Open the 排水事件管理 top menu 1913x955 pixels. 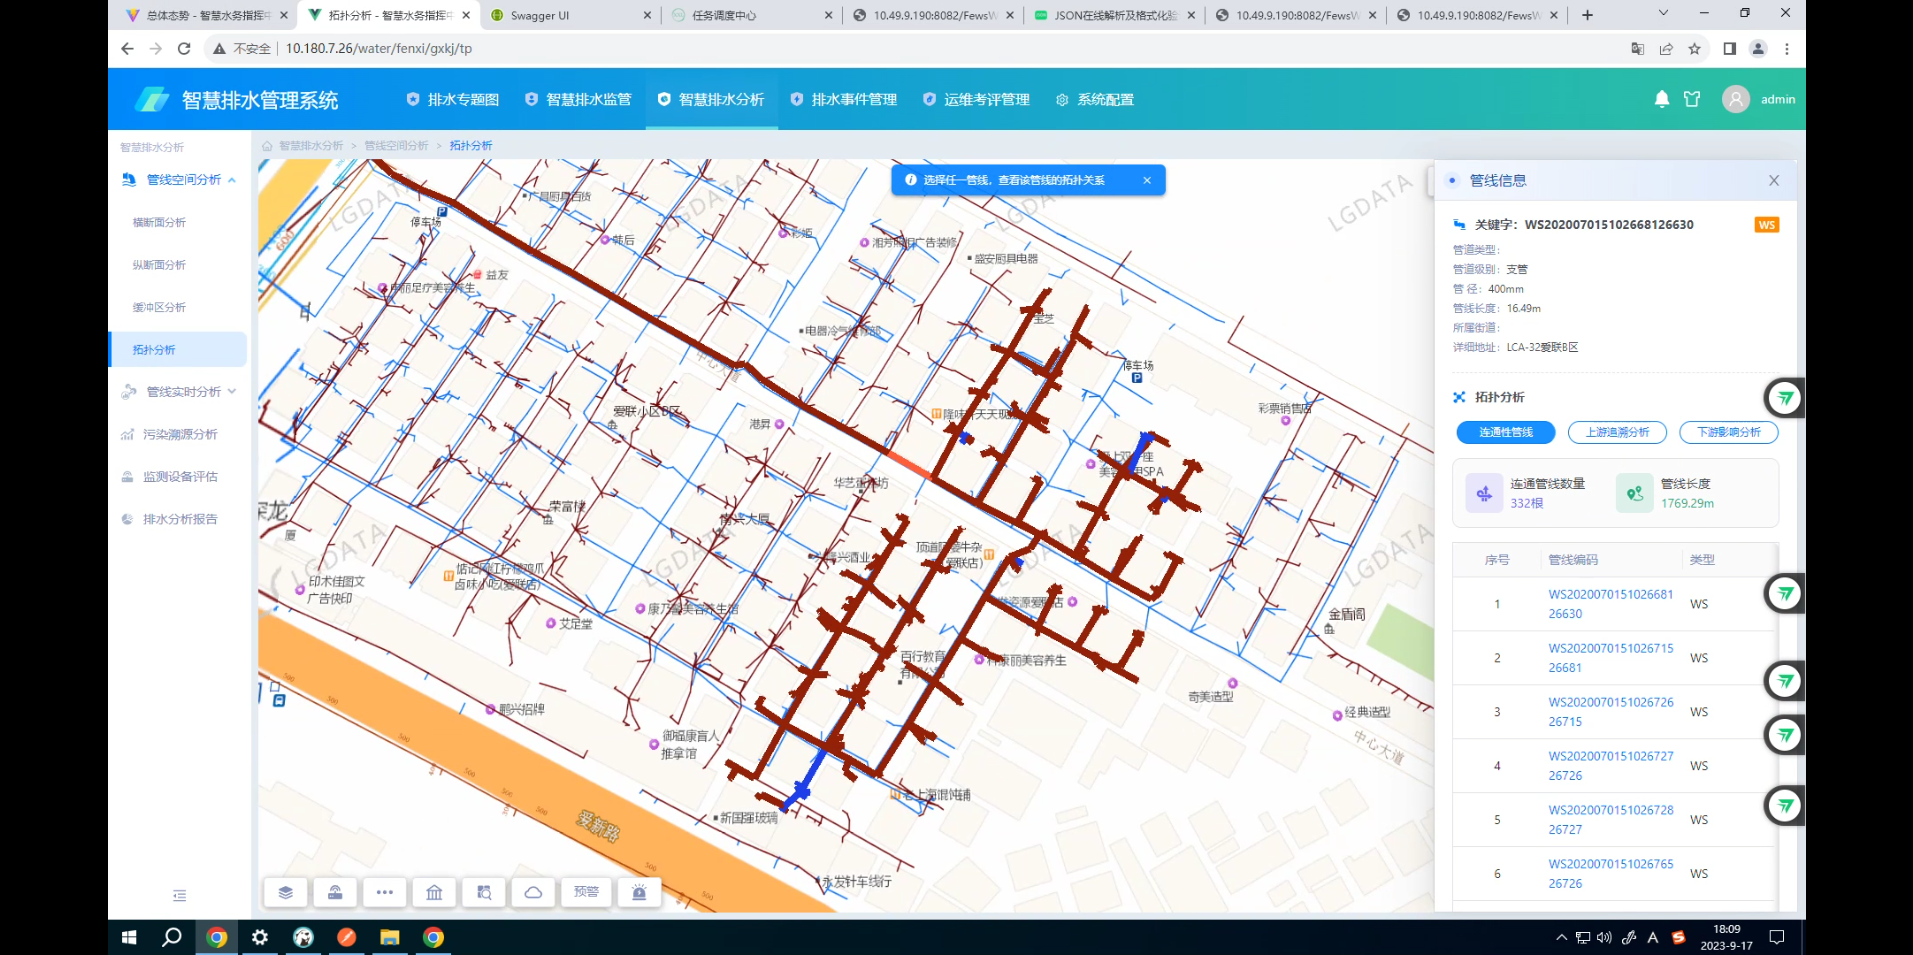tap(843, 99)
